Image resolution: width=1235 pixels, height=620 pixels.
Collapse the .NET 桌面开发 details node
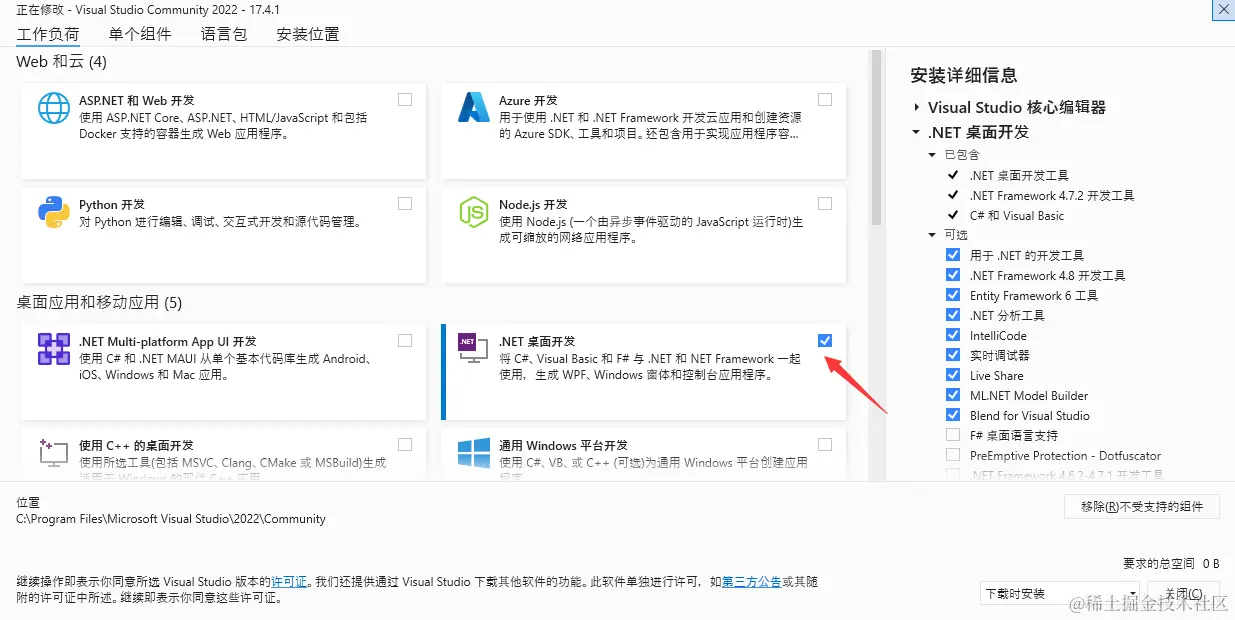916,132
